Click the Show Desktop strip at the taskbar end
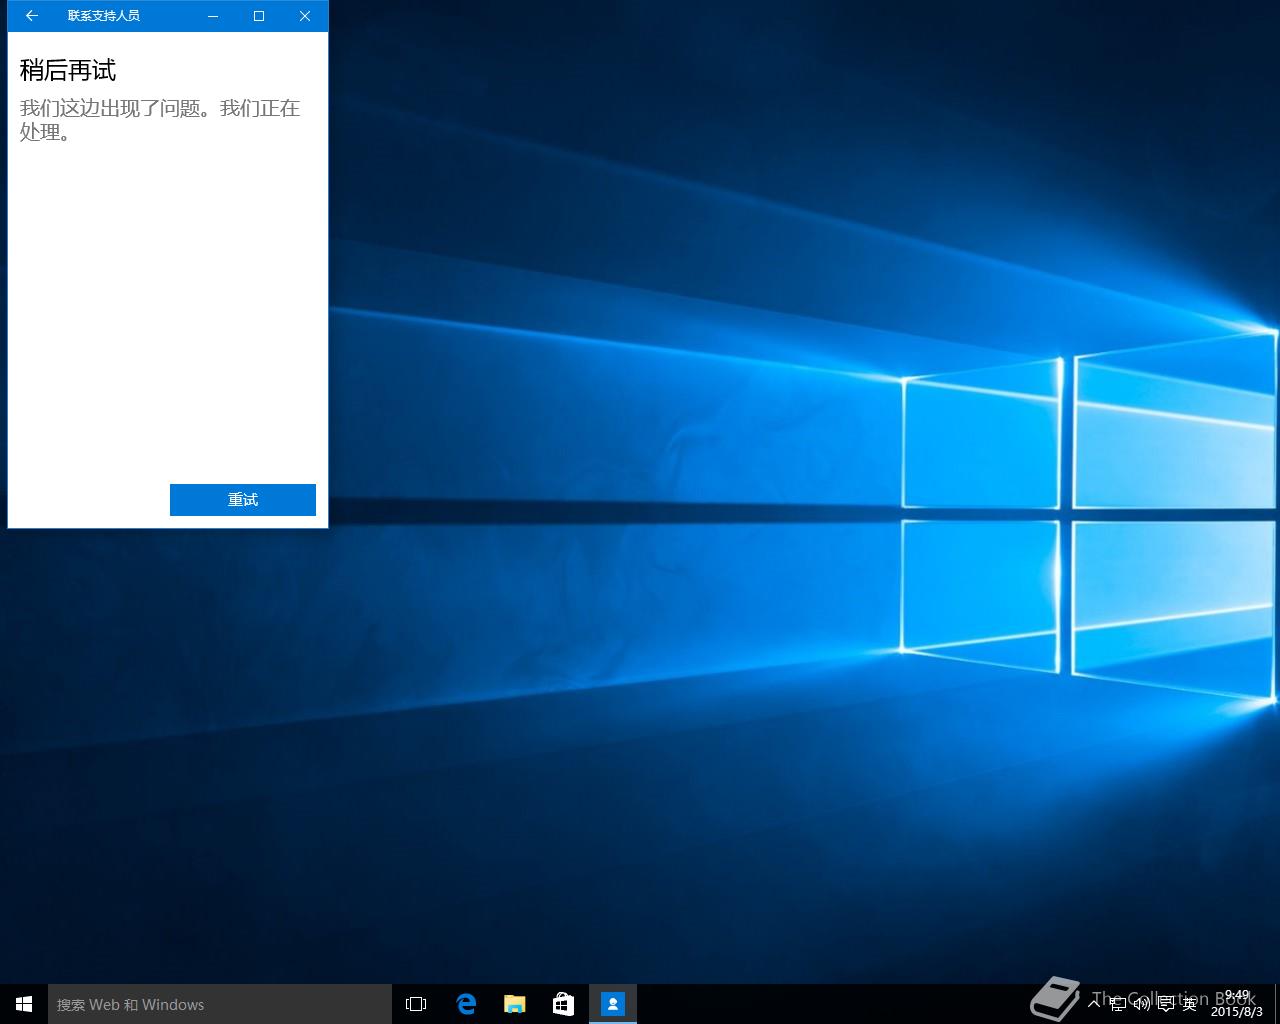1280x1024 pixels. [1277, 1004]
